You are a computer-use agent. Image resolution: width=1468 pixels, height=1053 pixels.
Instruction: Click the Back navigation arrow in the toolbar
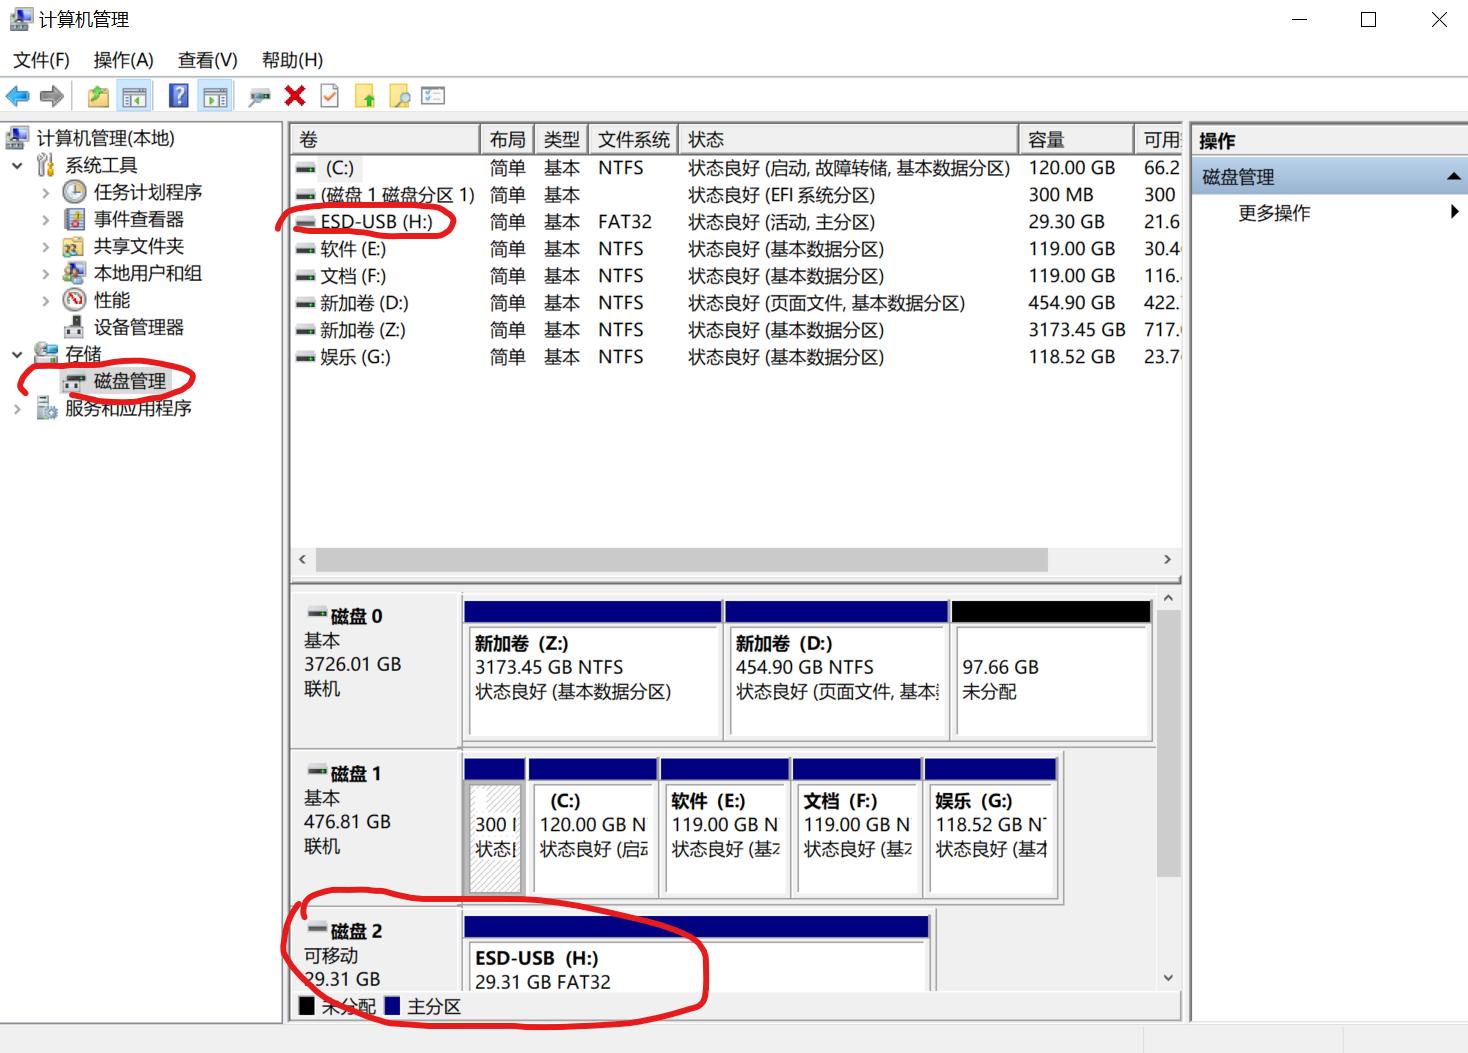click(x=17, y=96)
